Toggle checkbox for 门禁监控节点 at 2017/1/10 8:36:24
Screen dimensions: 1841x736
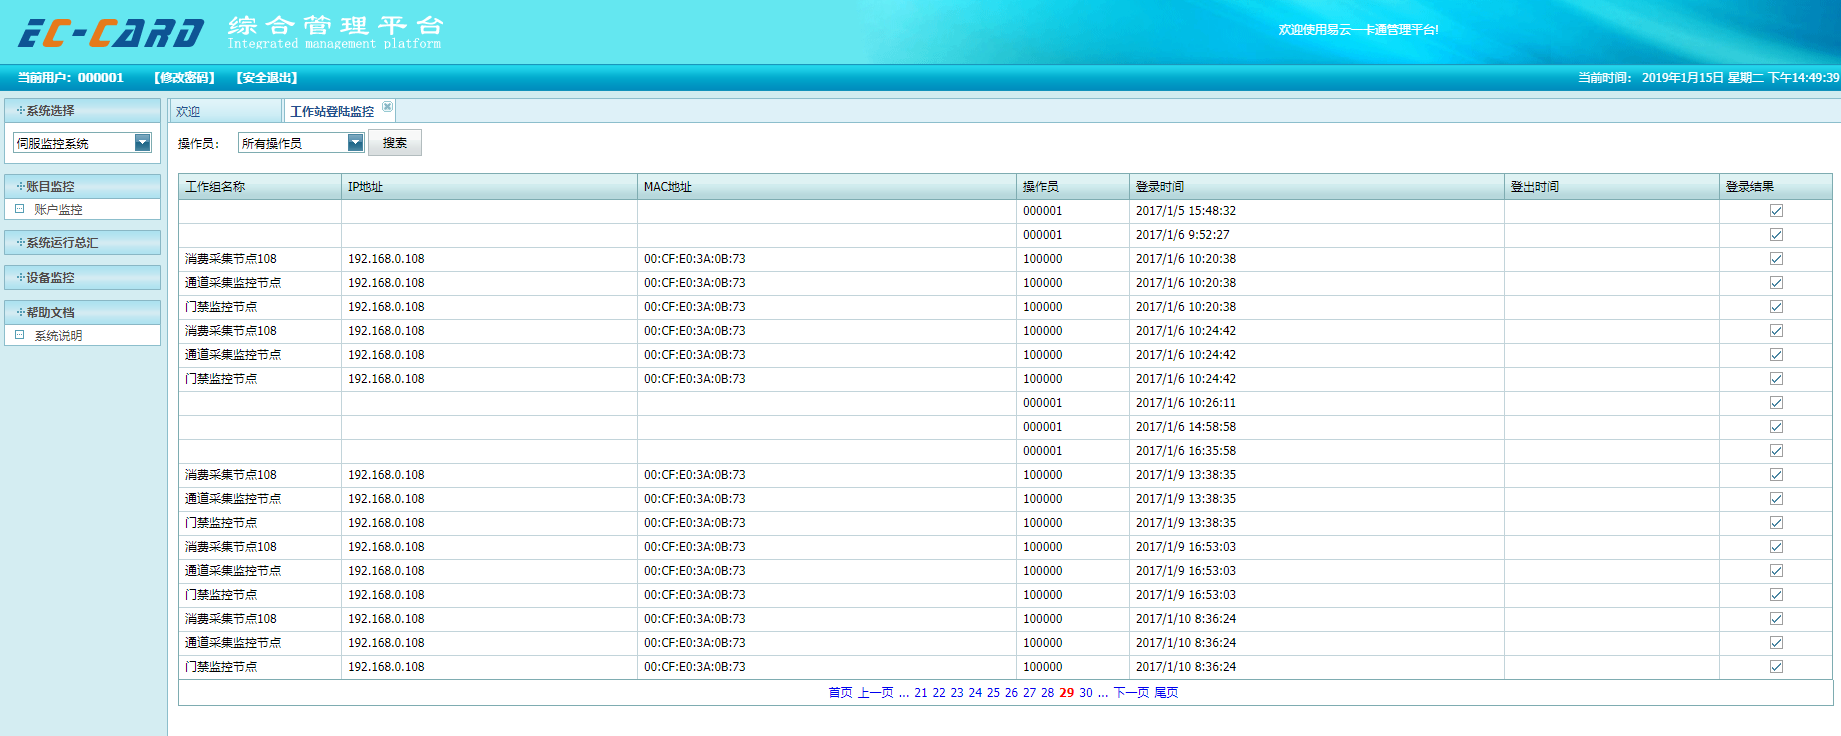pos(1776,667)
